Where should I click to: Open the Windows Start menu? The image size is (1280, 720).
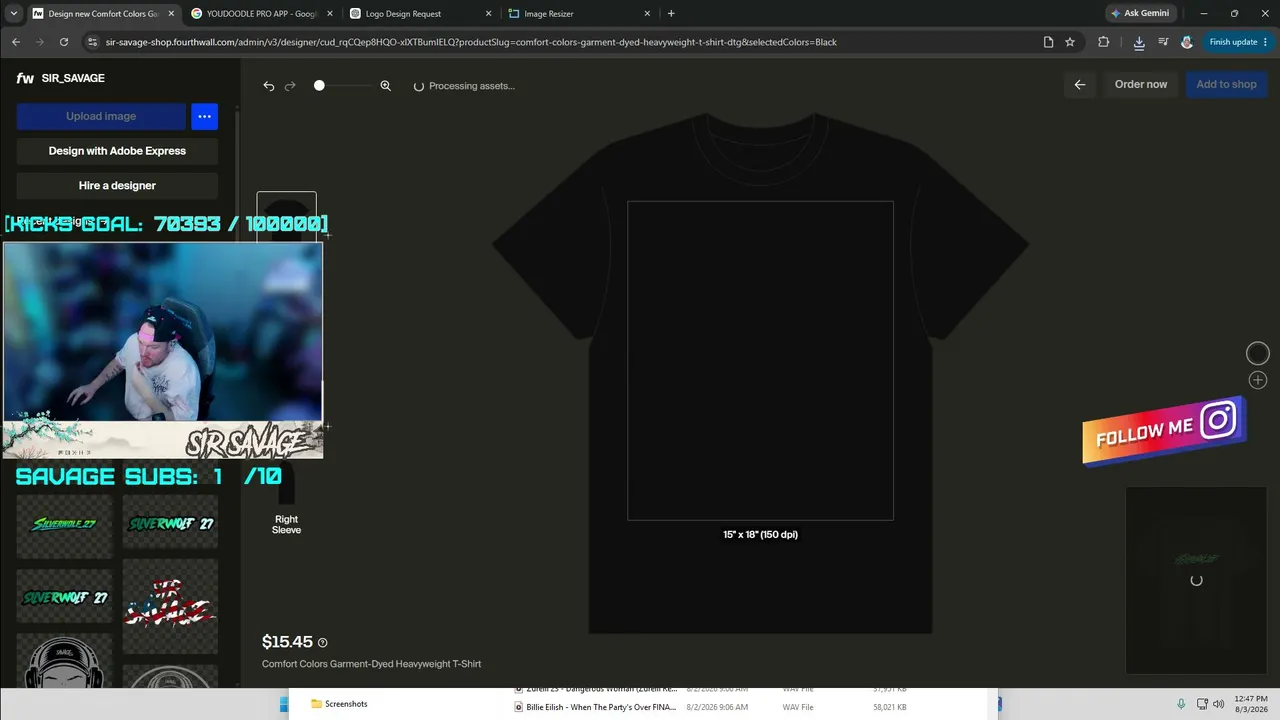pyautogui.click(x=284, y=704)
